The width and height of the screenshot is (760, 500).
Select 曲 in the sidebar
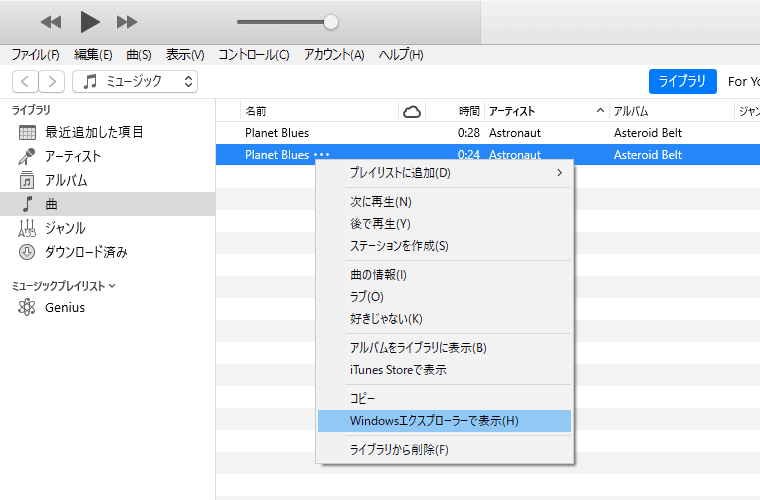point(108,204)
